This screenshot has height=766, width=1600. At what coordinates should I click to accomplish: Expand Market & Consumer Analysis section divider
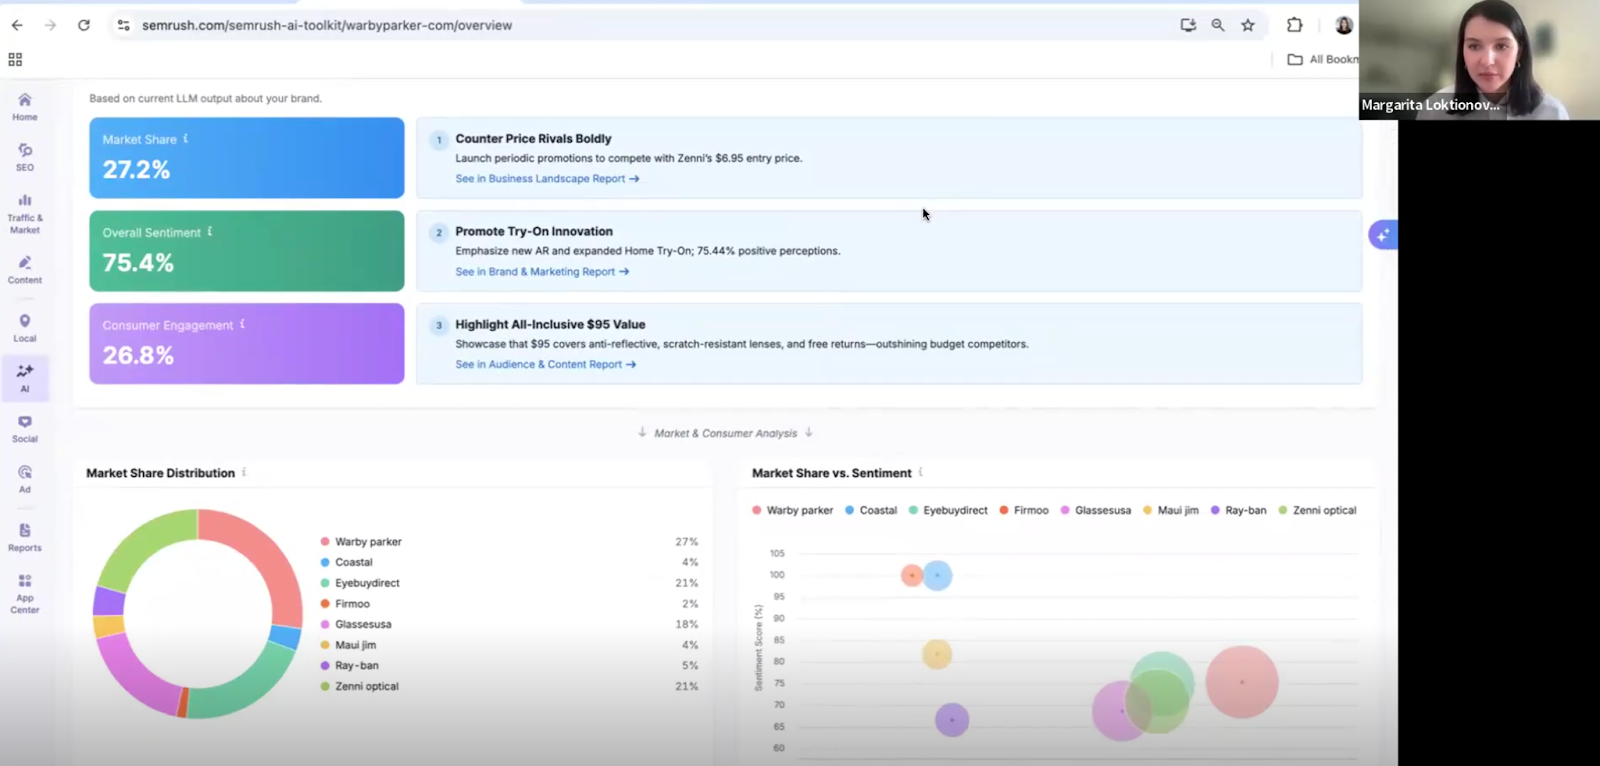point(725,433)
